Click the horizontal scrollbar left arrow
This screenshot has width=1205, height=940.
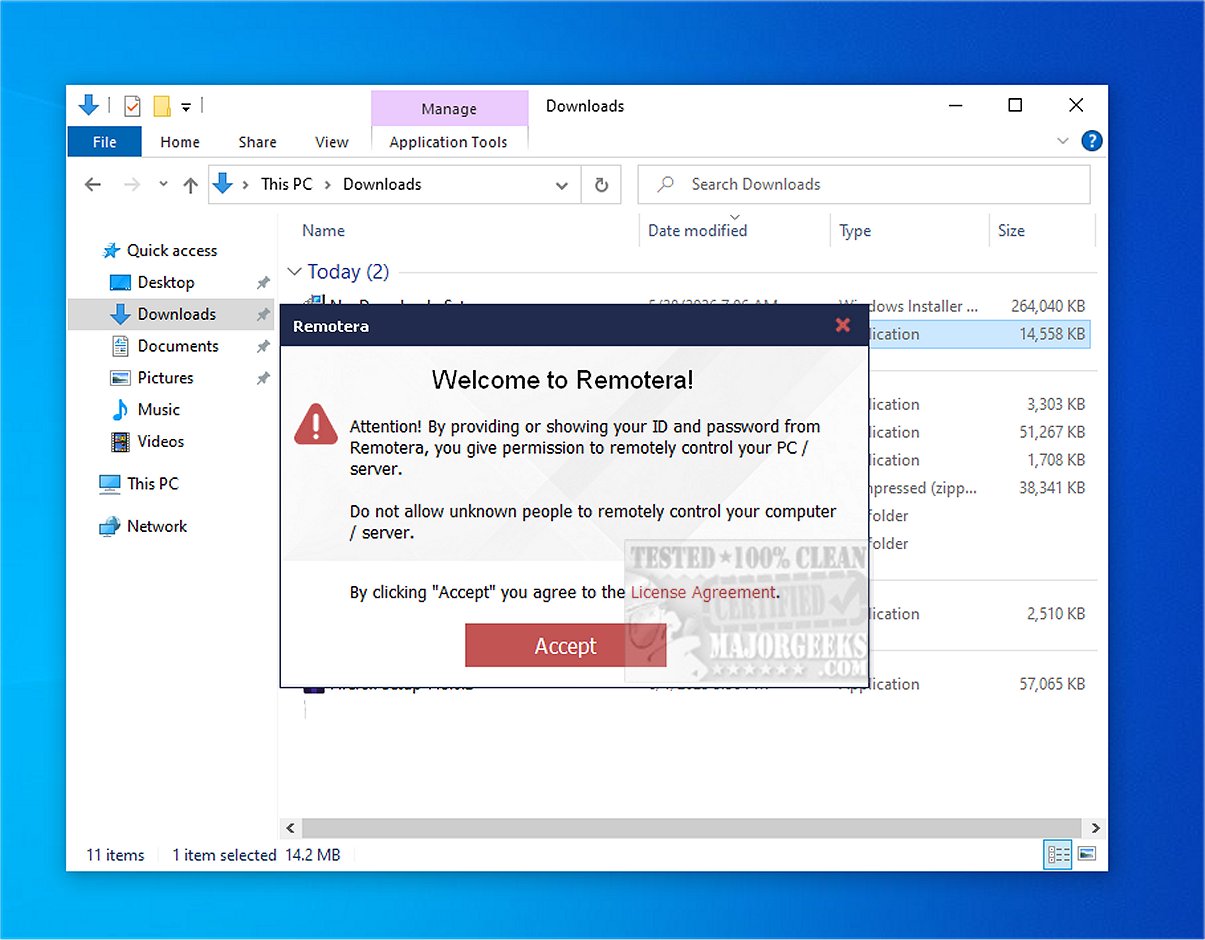tap(291, 828)
